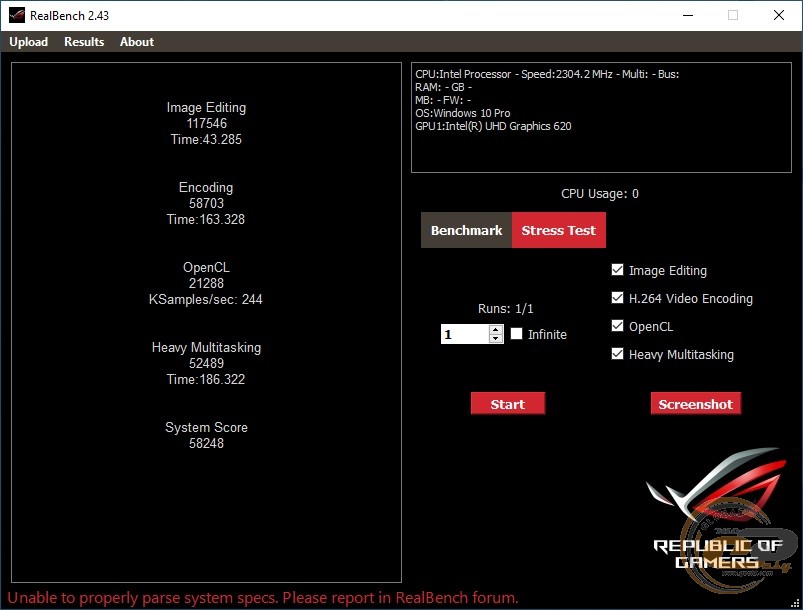
Task: Toggle the OpenCL checkbox
Action: 618,326
